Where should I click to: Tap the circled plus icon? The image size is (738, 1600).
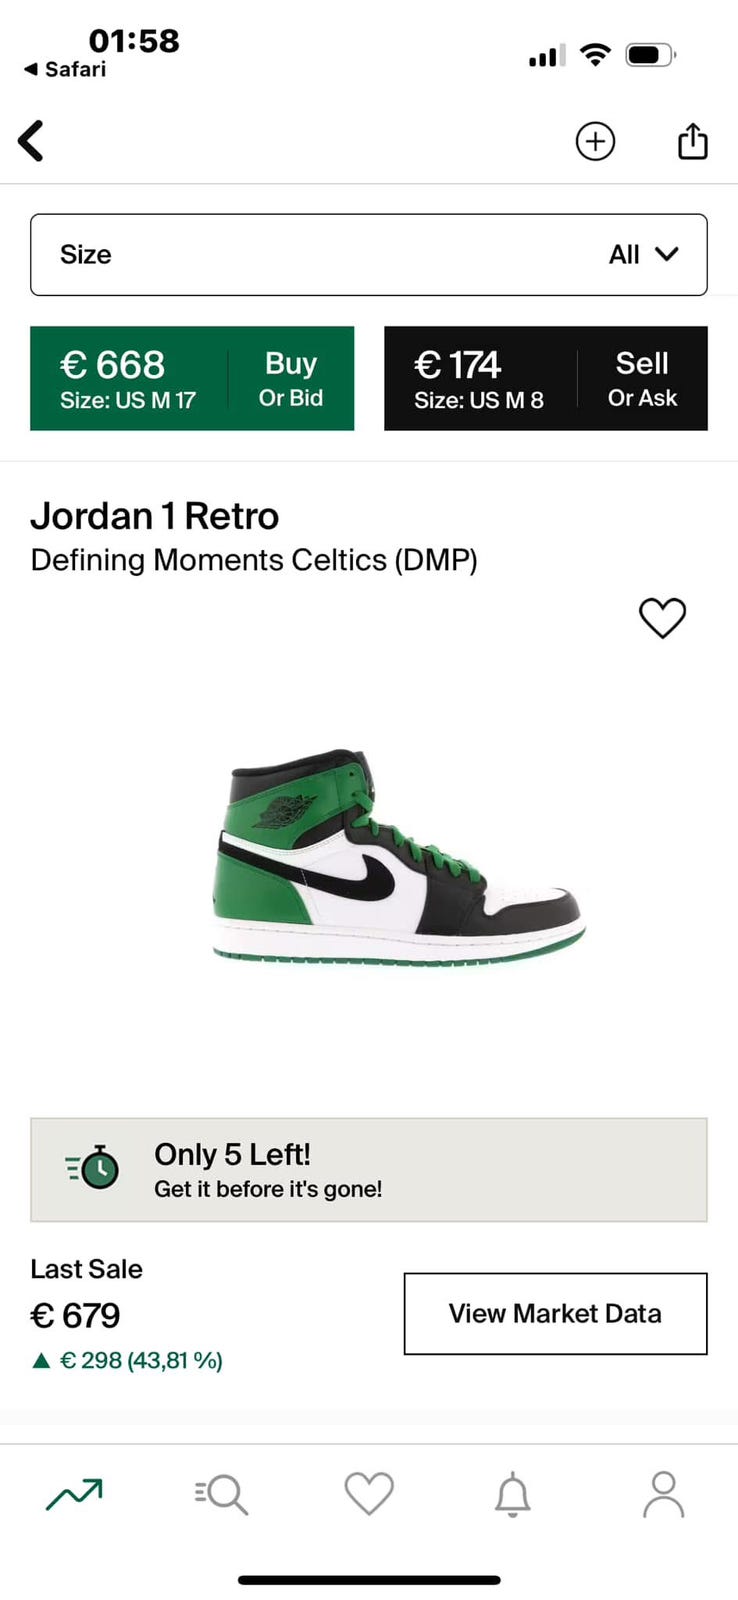pos(595,141)
